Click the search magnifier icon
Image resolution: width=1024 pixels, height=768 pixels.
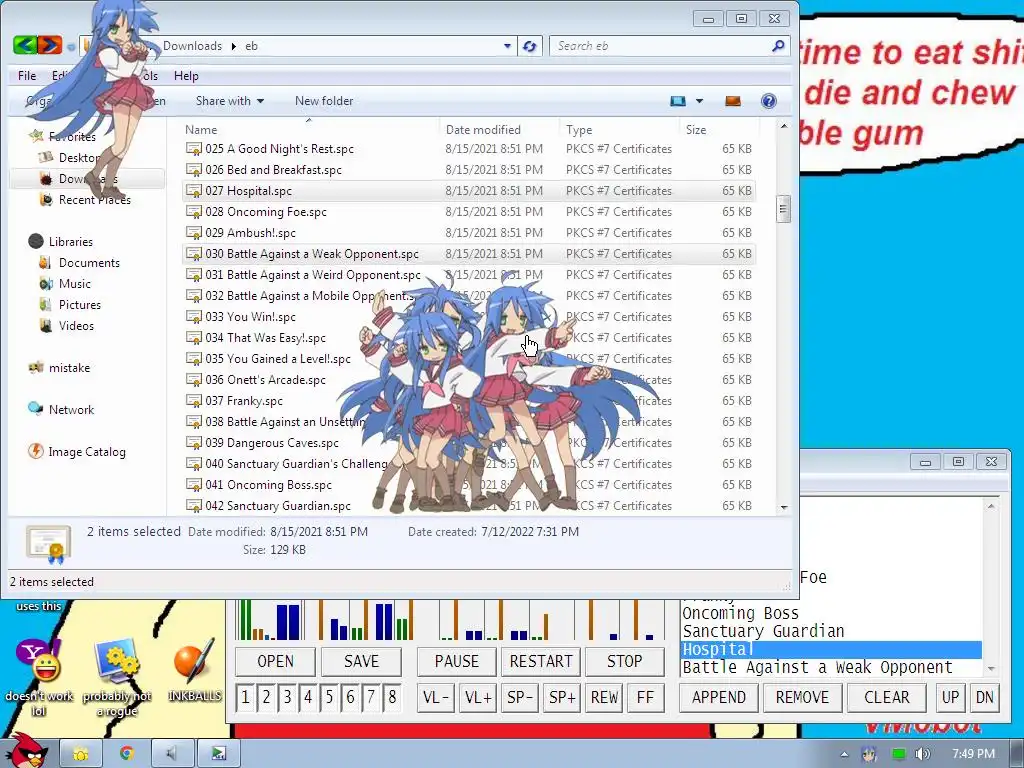777,46
